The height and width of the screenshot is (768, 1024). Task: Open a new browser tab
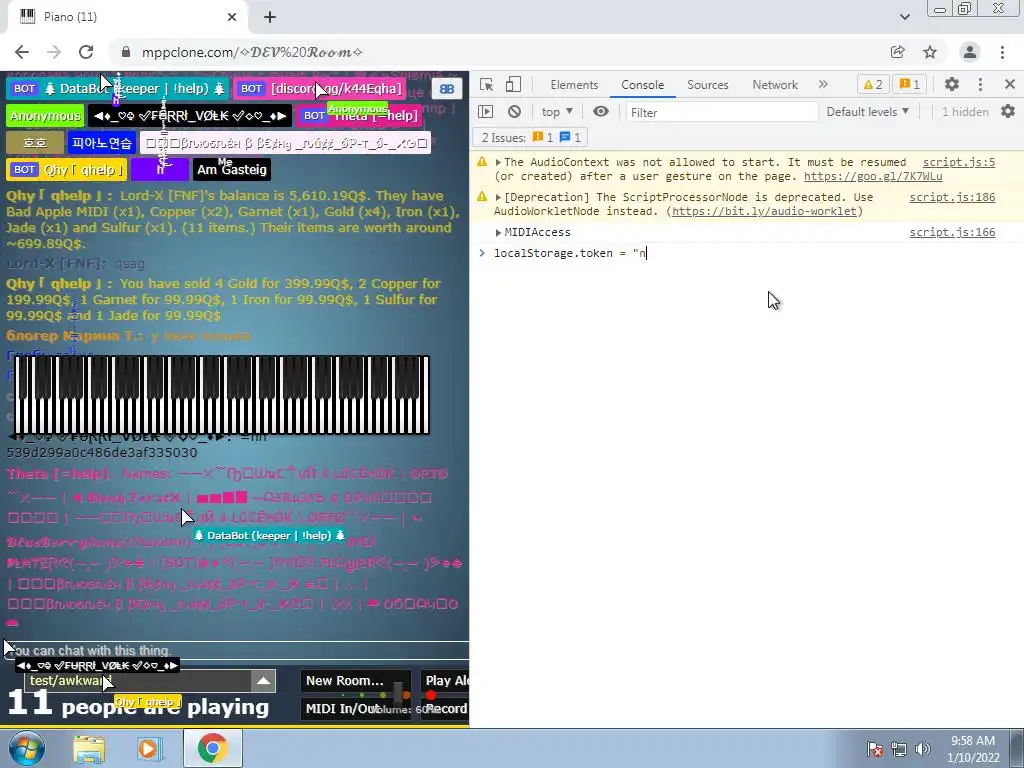(270, 18)
